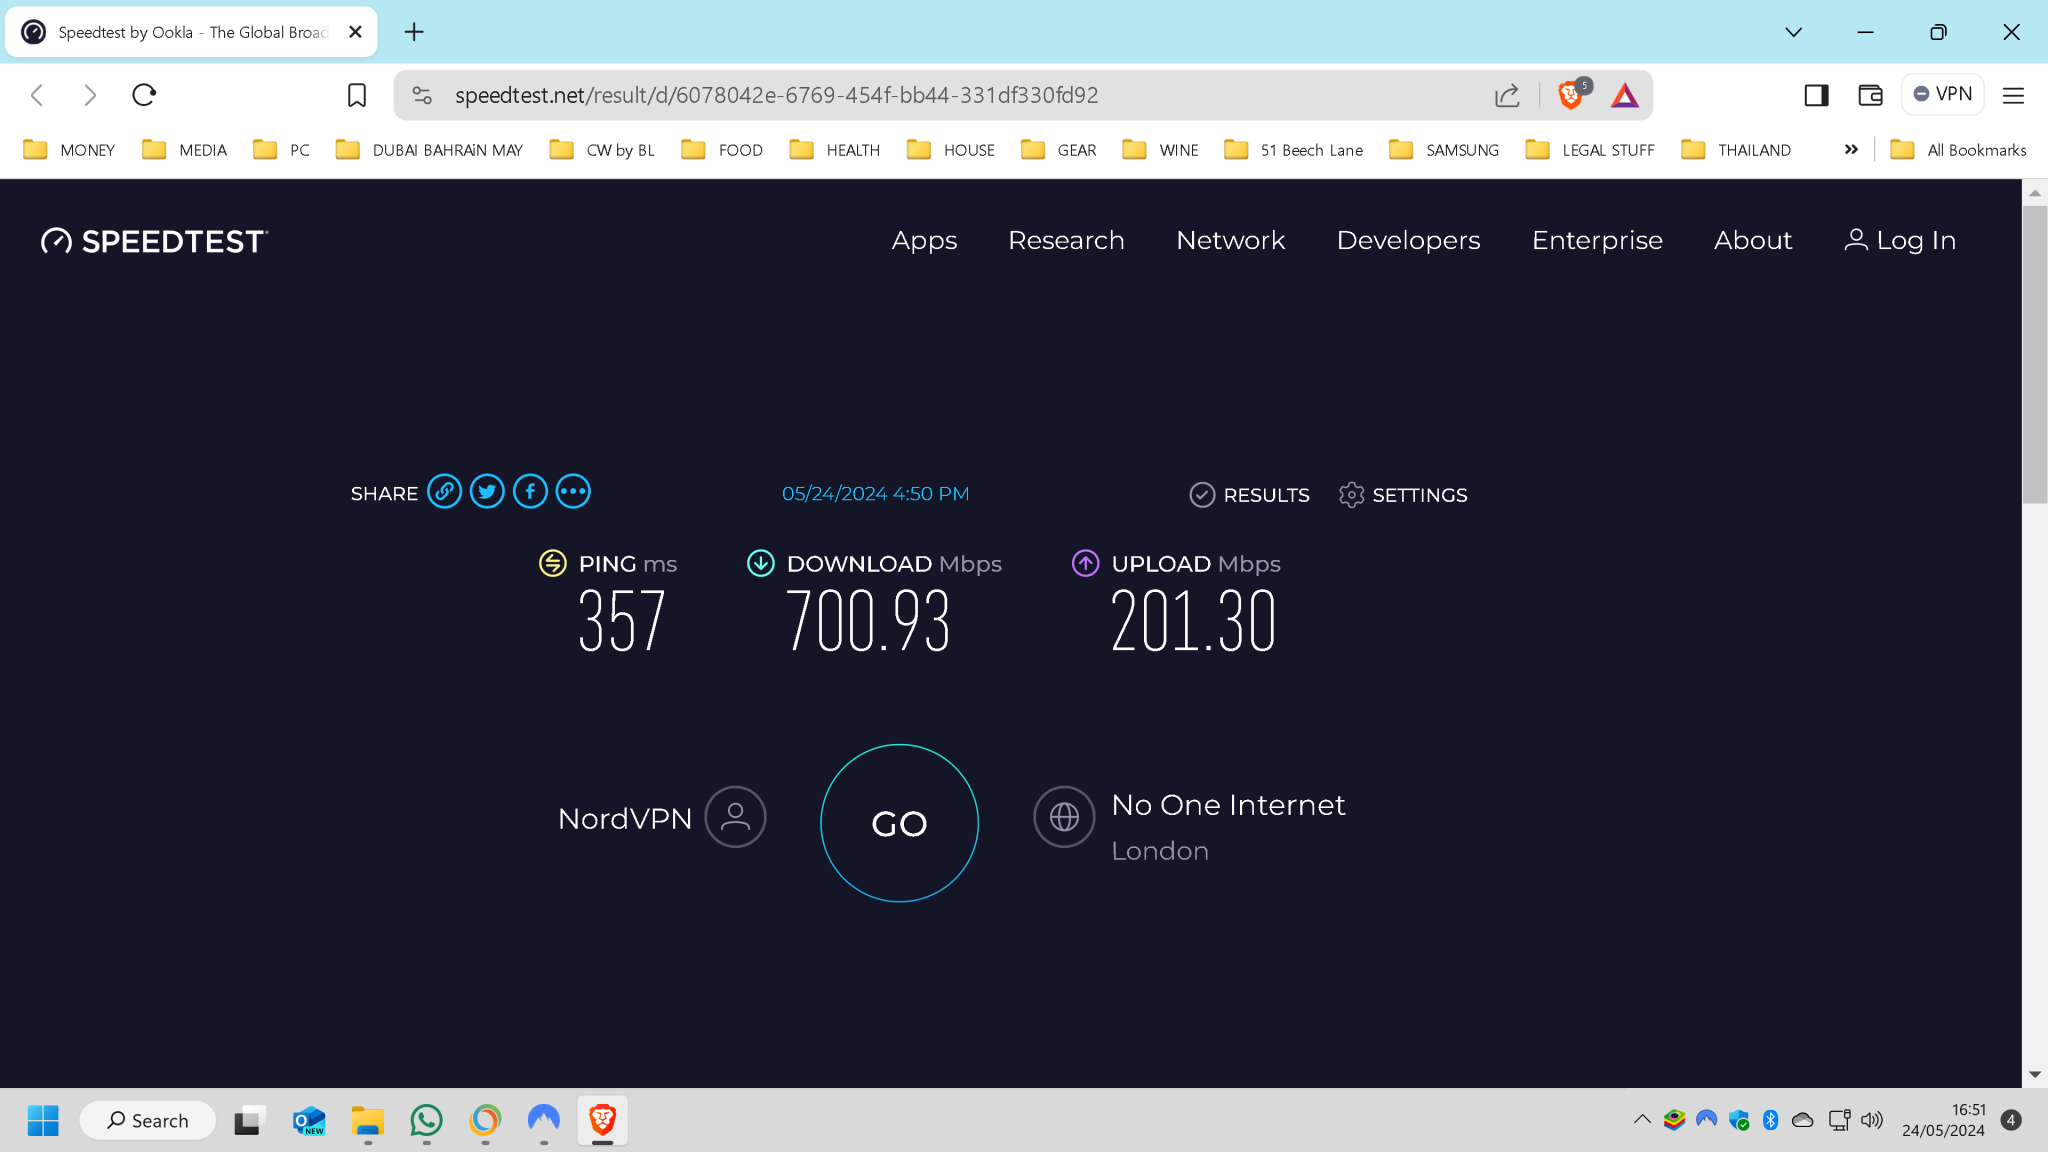The width and height of the screenshot is (2048, 1152).
Task: Open the Brave Wallet
Action: pyautogui.click(x=1870, y=95)
